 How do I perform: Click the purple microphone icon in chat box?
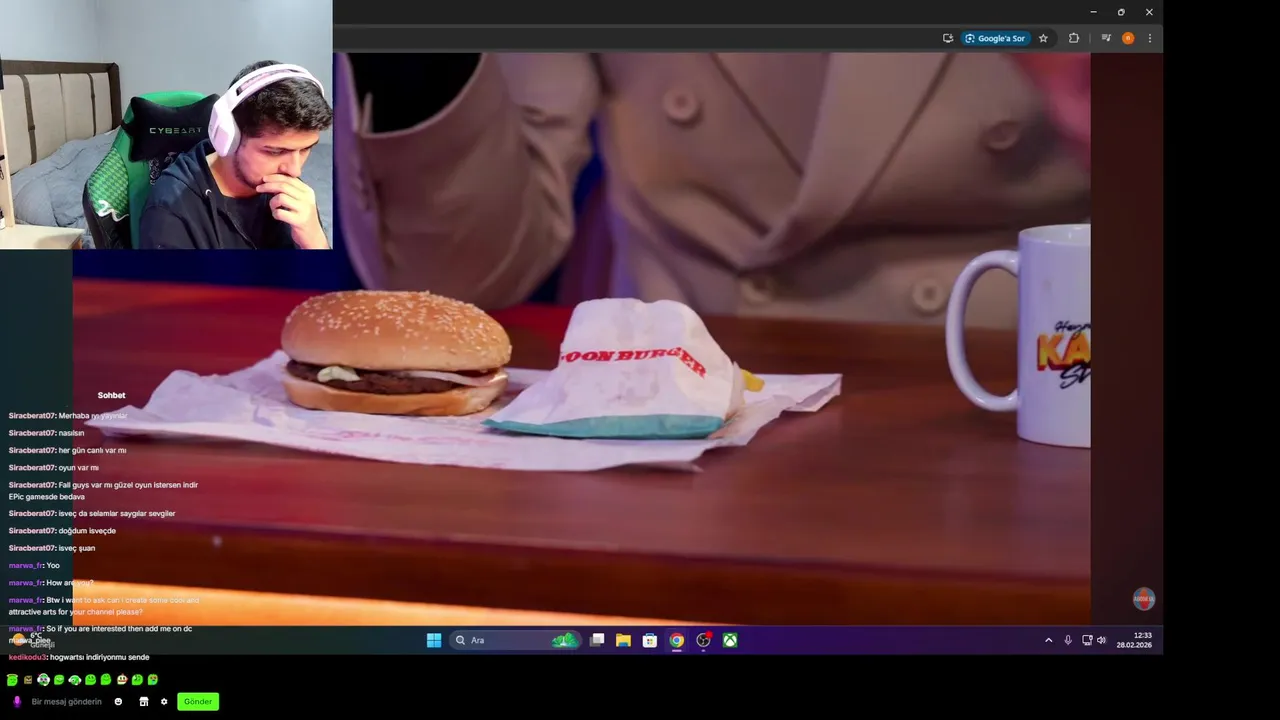[17, 702]
